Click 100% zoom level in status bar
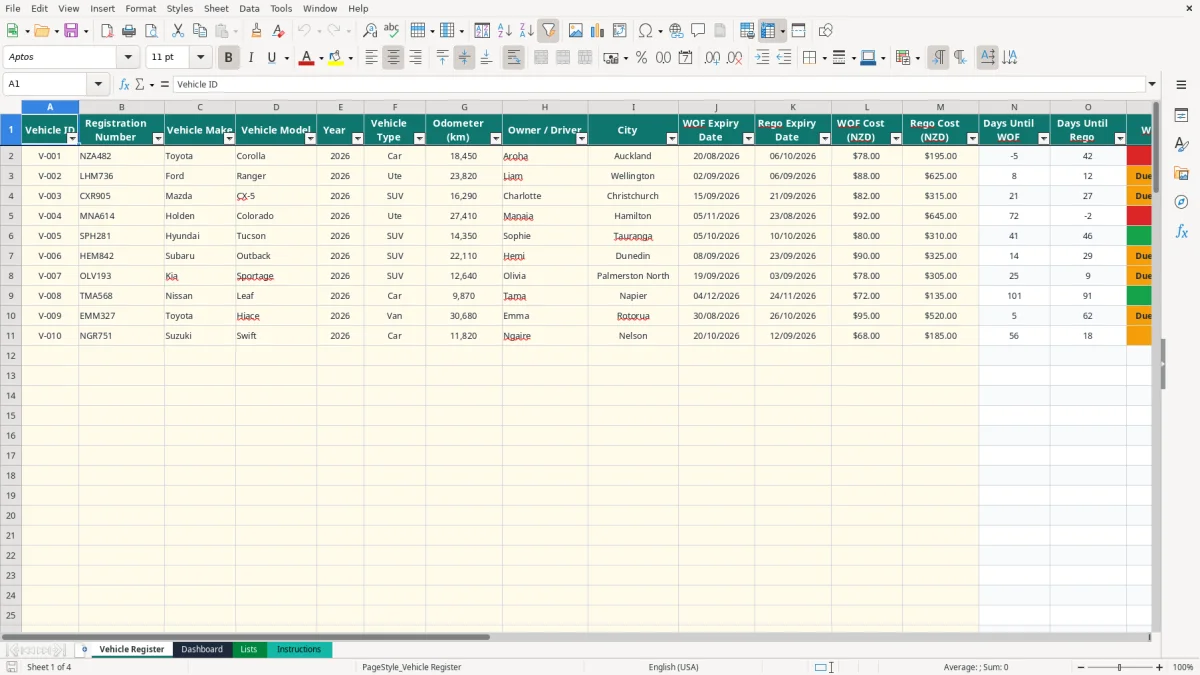This screenshot has height=675, width=1200. click(1183, 667)
